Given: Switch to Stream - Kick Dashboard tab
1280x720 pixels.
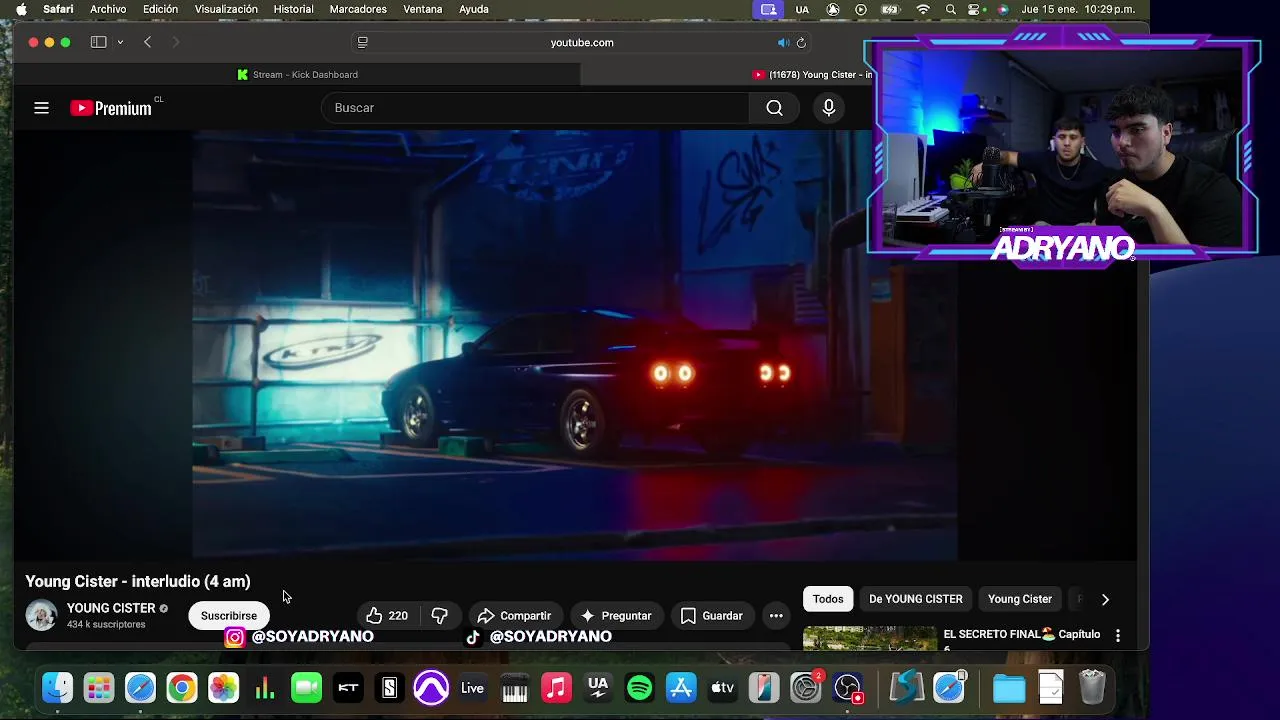Looking at the screenshot, I should [297, 75].
